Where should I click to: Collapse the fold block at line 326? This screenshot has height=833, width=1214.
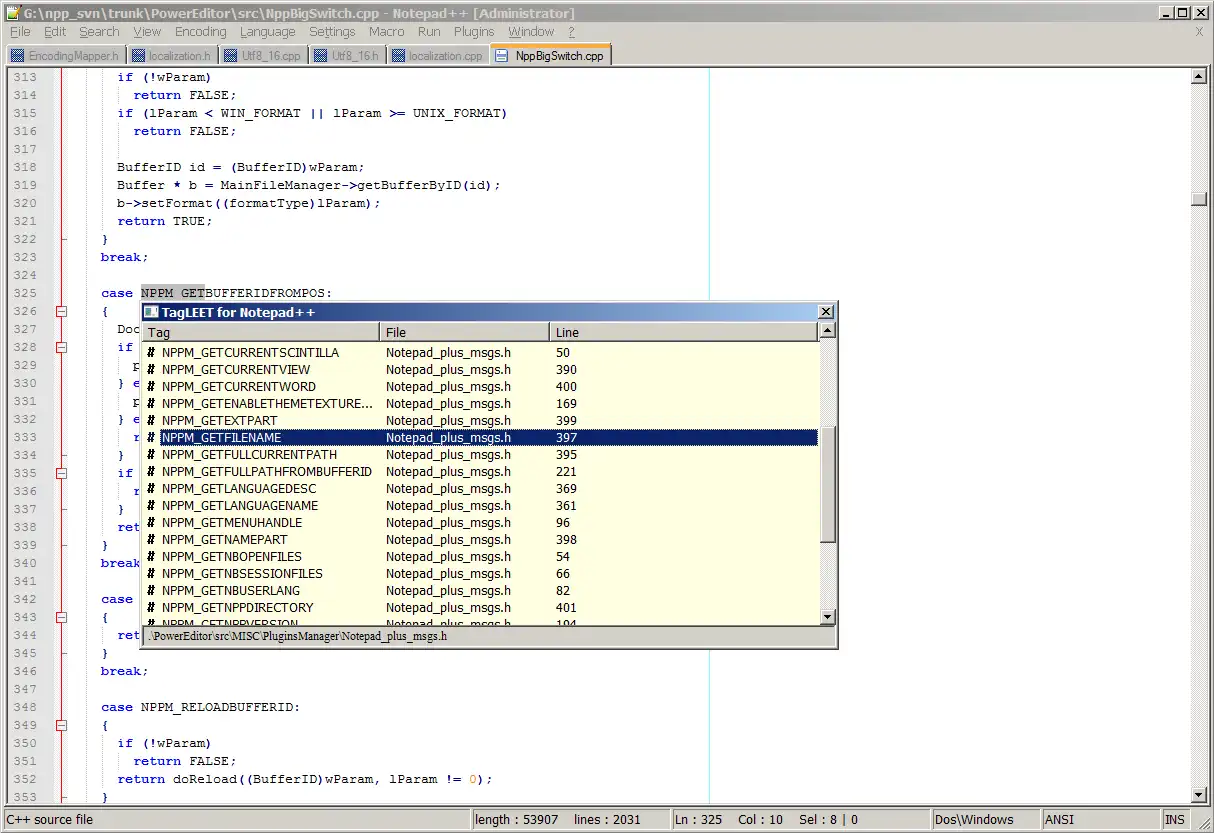click(x=61, y=311)
